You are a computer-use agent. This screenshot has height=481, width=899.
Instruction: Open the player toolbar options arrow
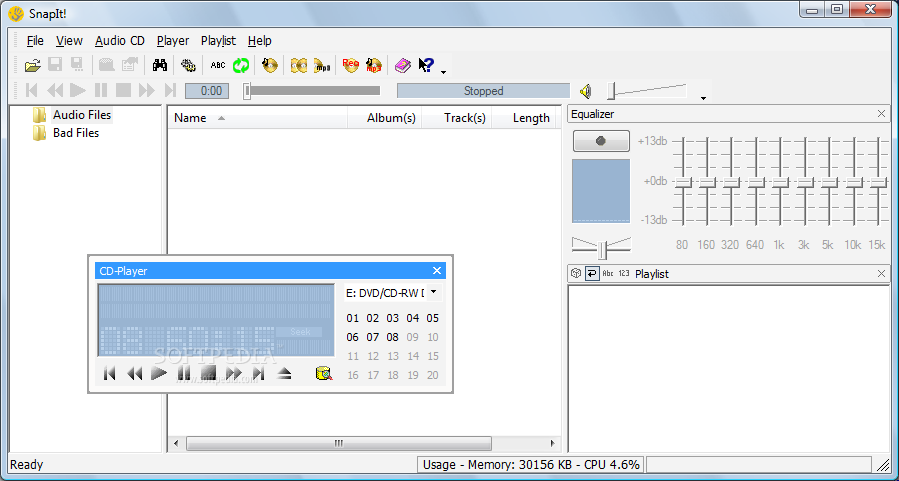click(703, 98)
